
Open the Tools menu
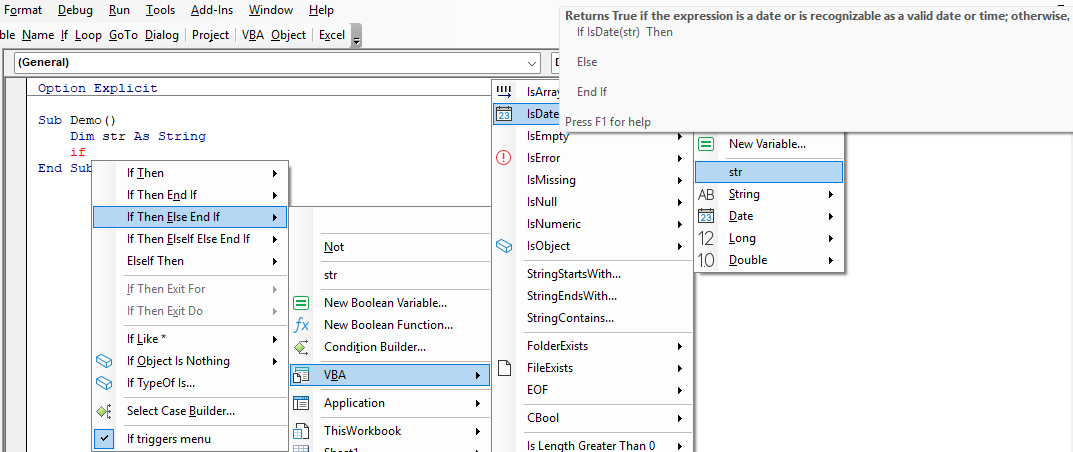tap(160, 10)
